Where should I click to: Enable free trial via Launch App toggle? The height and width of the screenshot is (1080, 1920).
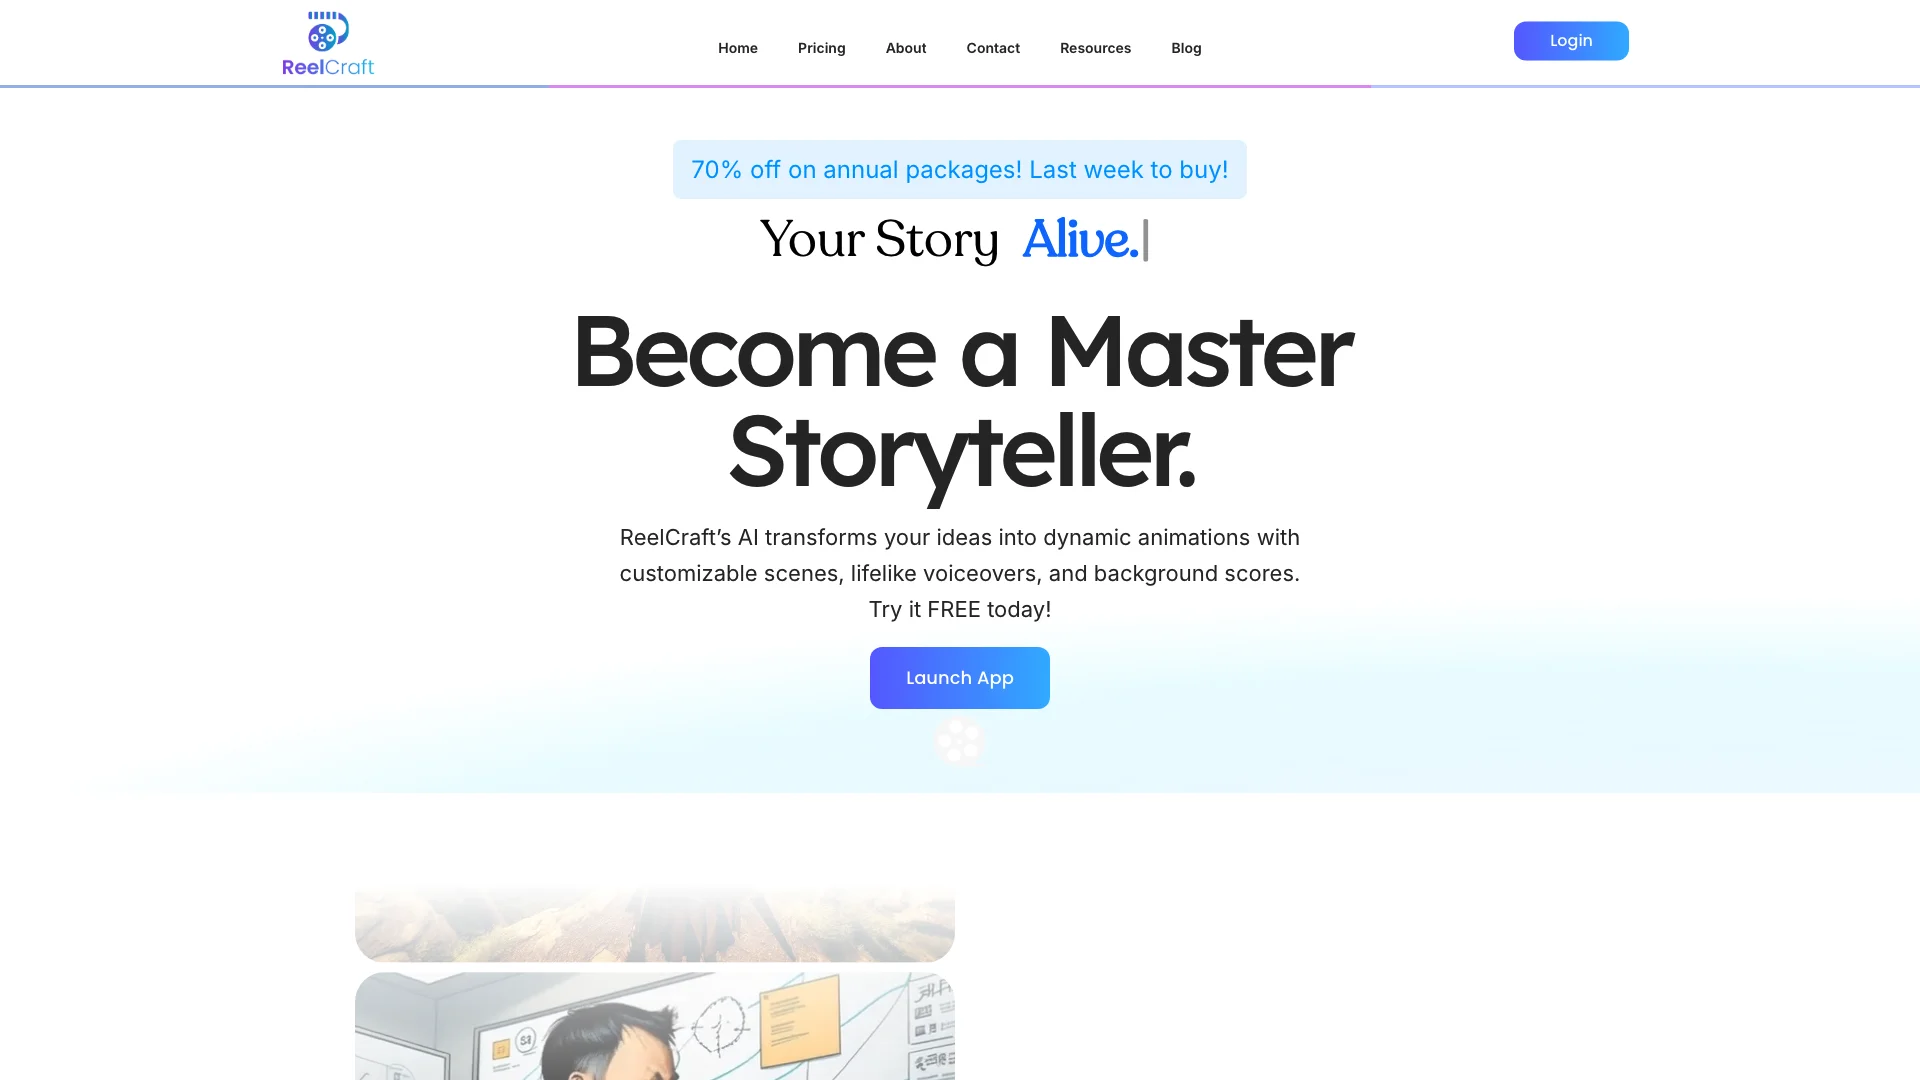click(x=959, y=678)
